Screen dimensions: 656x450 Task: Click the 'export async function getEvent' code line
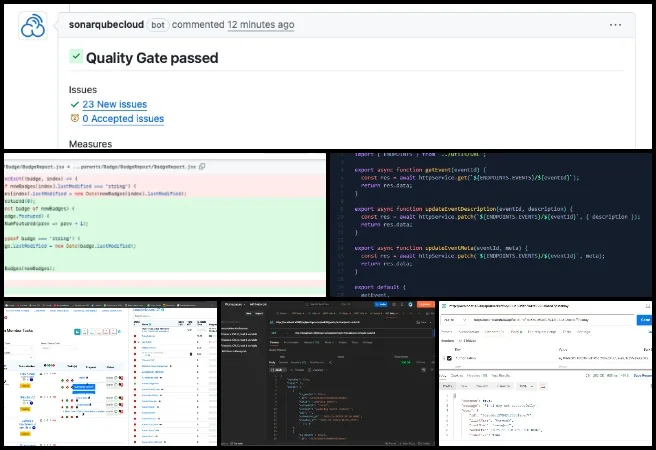pyautogui.click(x=420, y=170)
